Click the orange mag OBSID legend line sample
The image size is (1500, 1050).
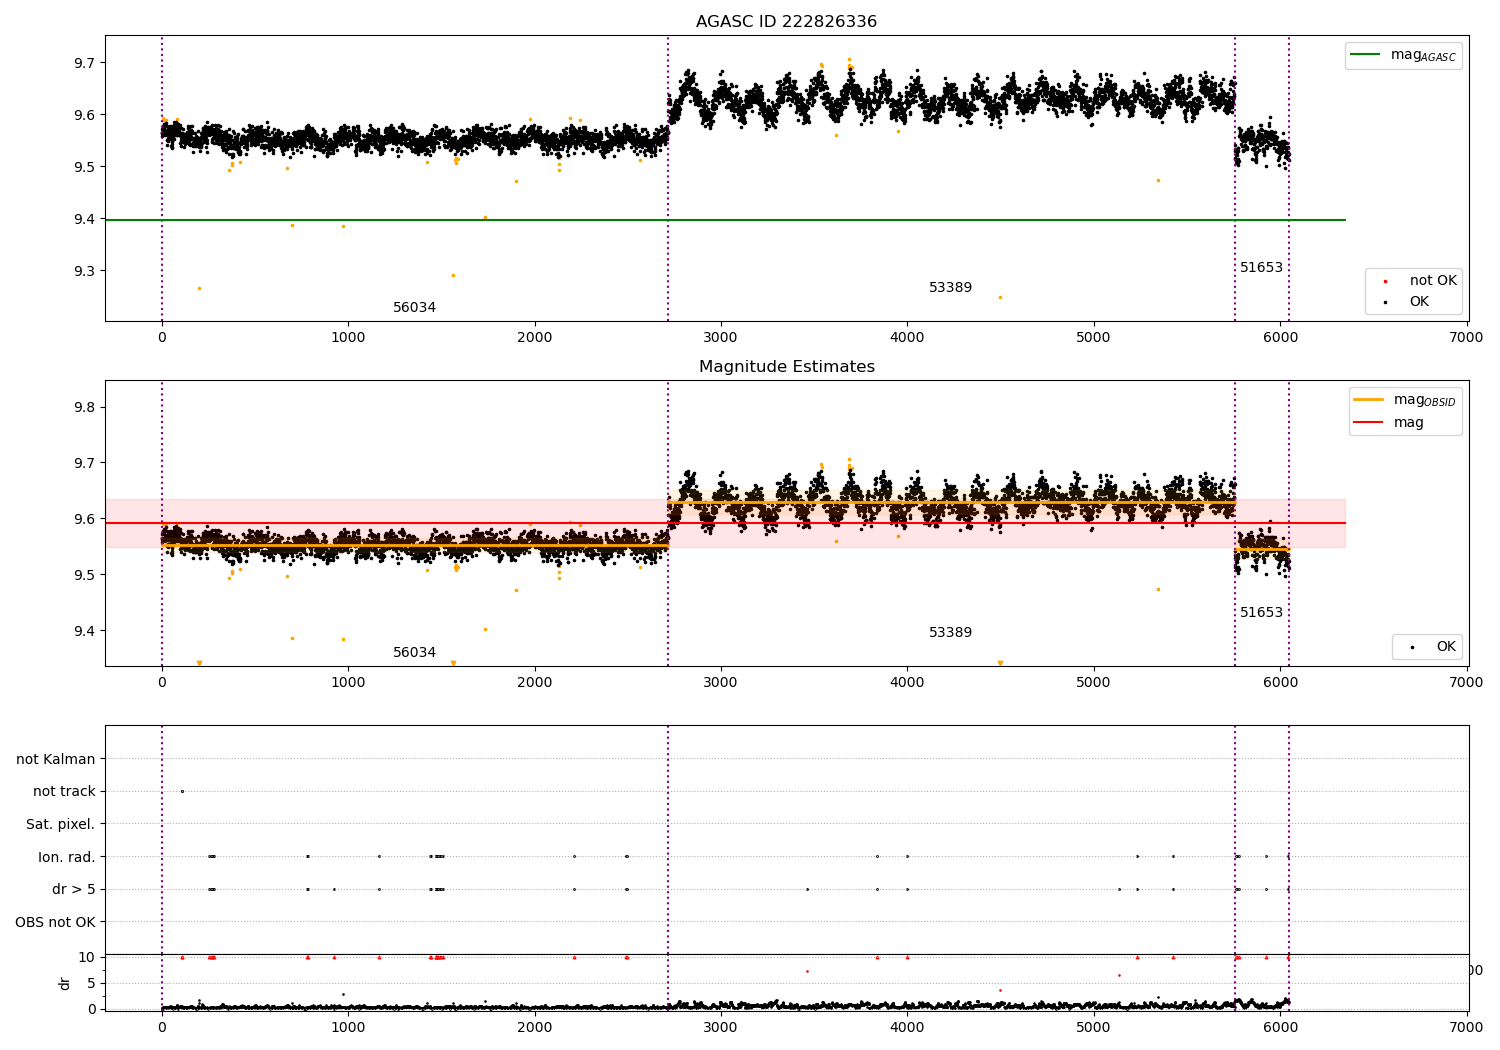click(x=1368, y=399)
